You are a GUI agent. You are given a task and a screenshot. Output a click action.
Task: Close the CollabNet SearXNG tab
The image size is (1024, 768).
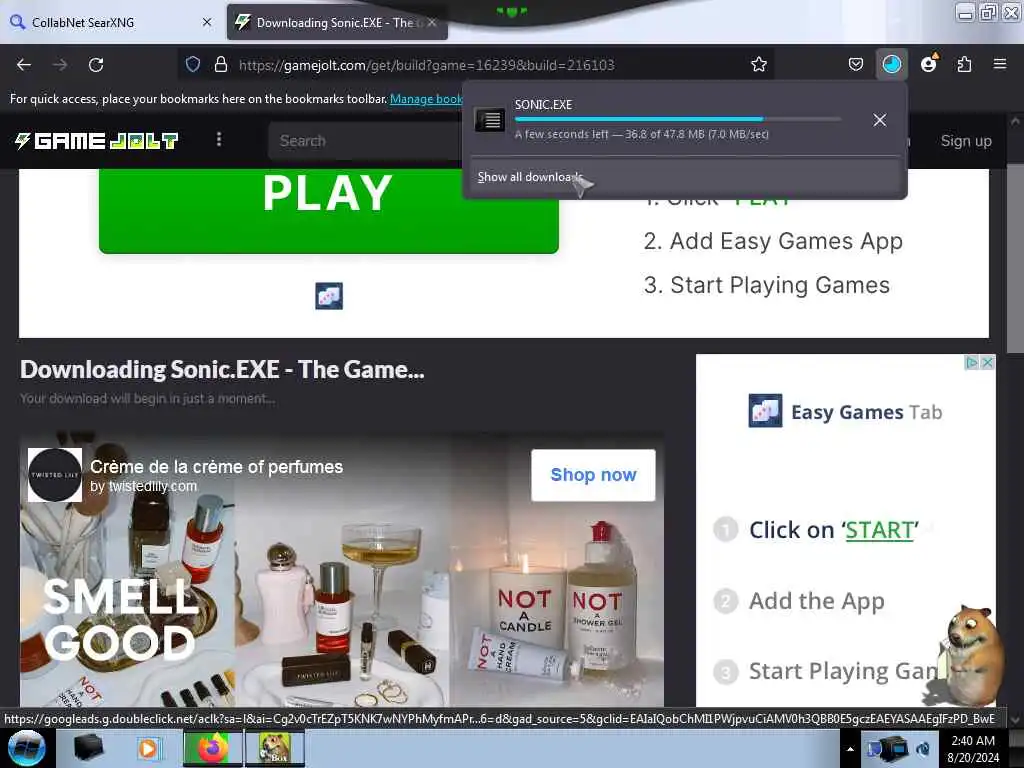tap(207, 22)
